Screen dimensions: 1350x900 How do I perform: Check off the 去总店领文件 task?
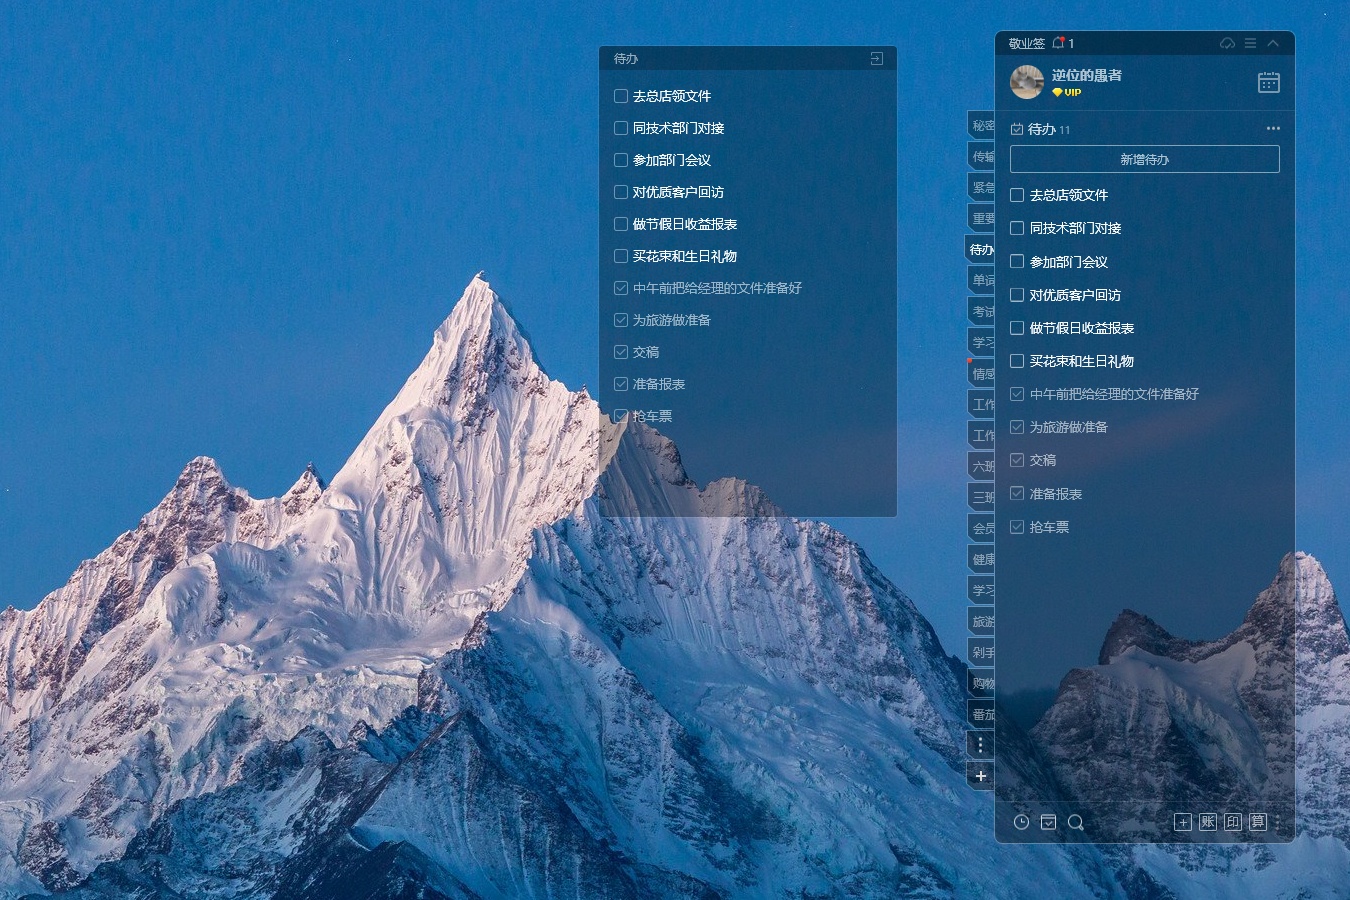(1017, 194)
